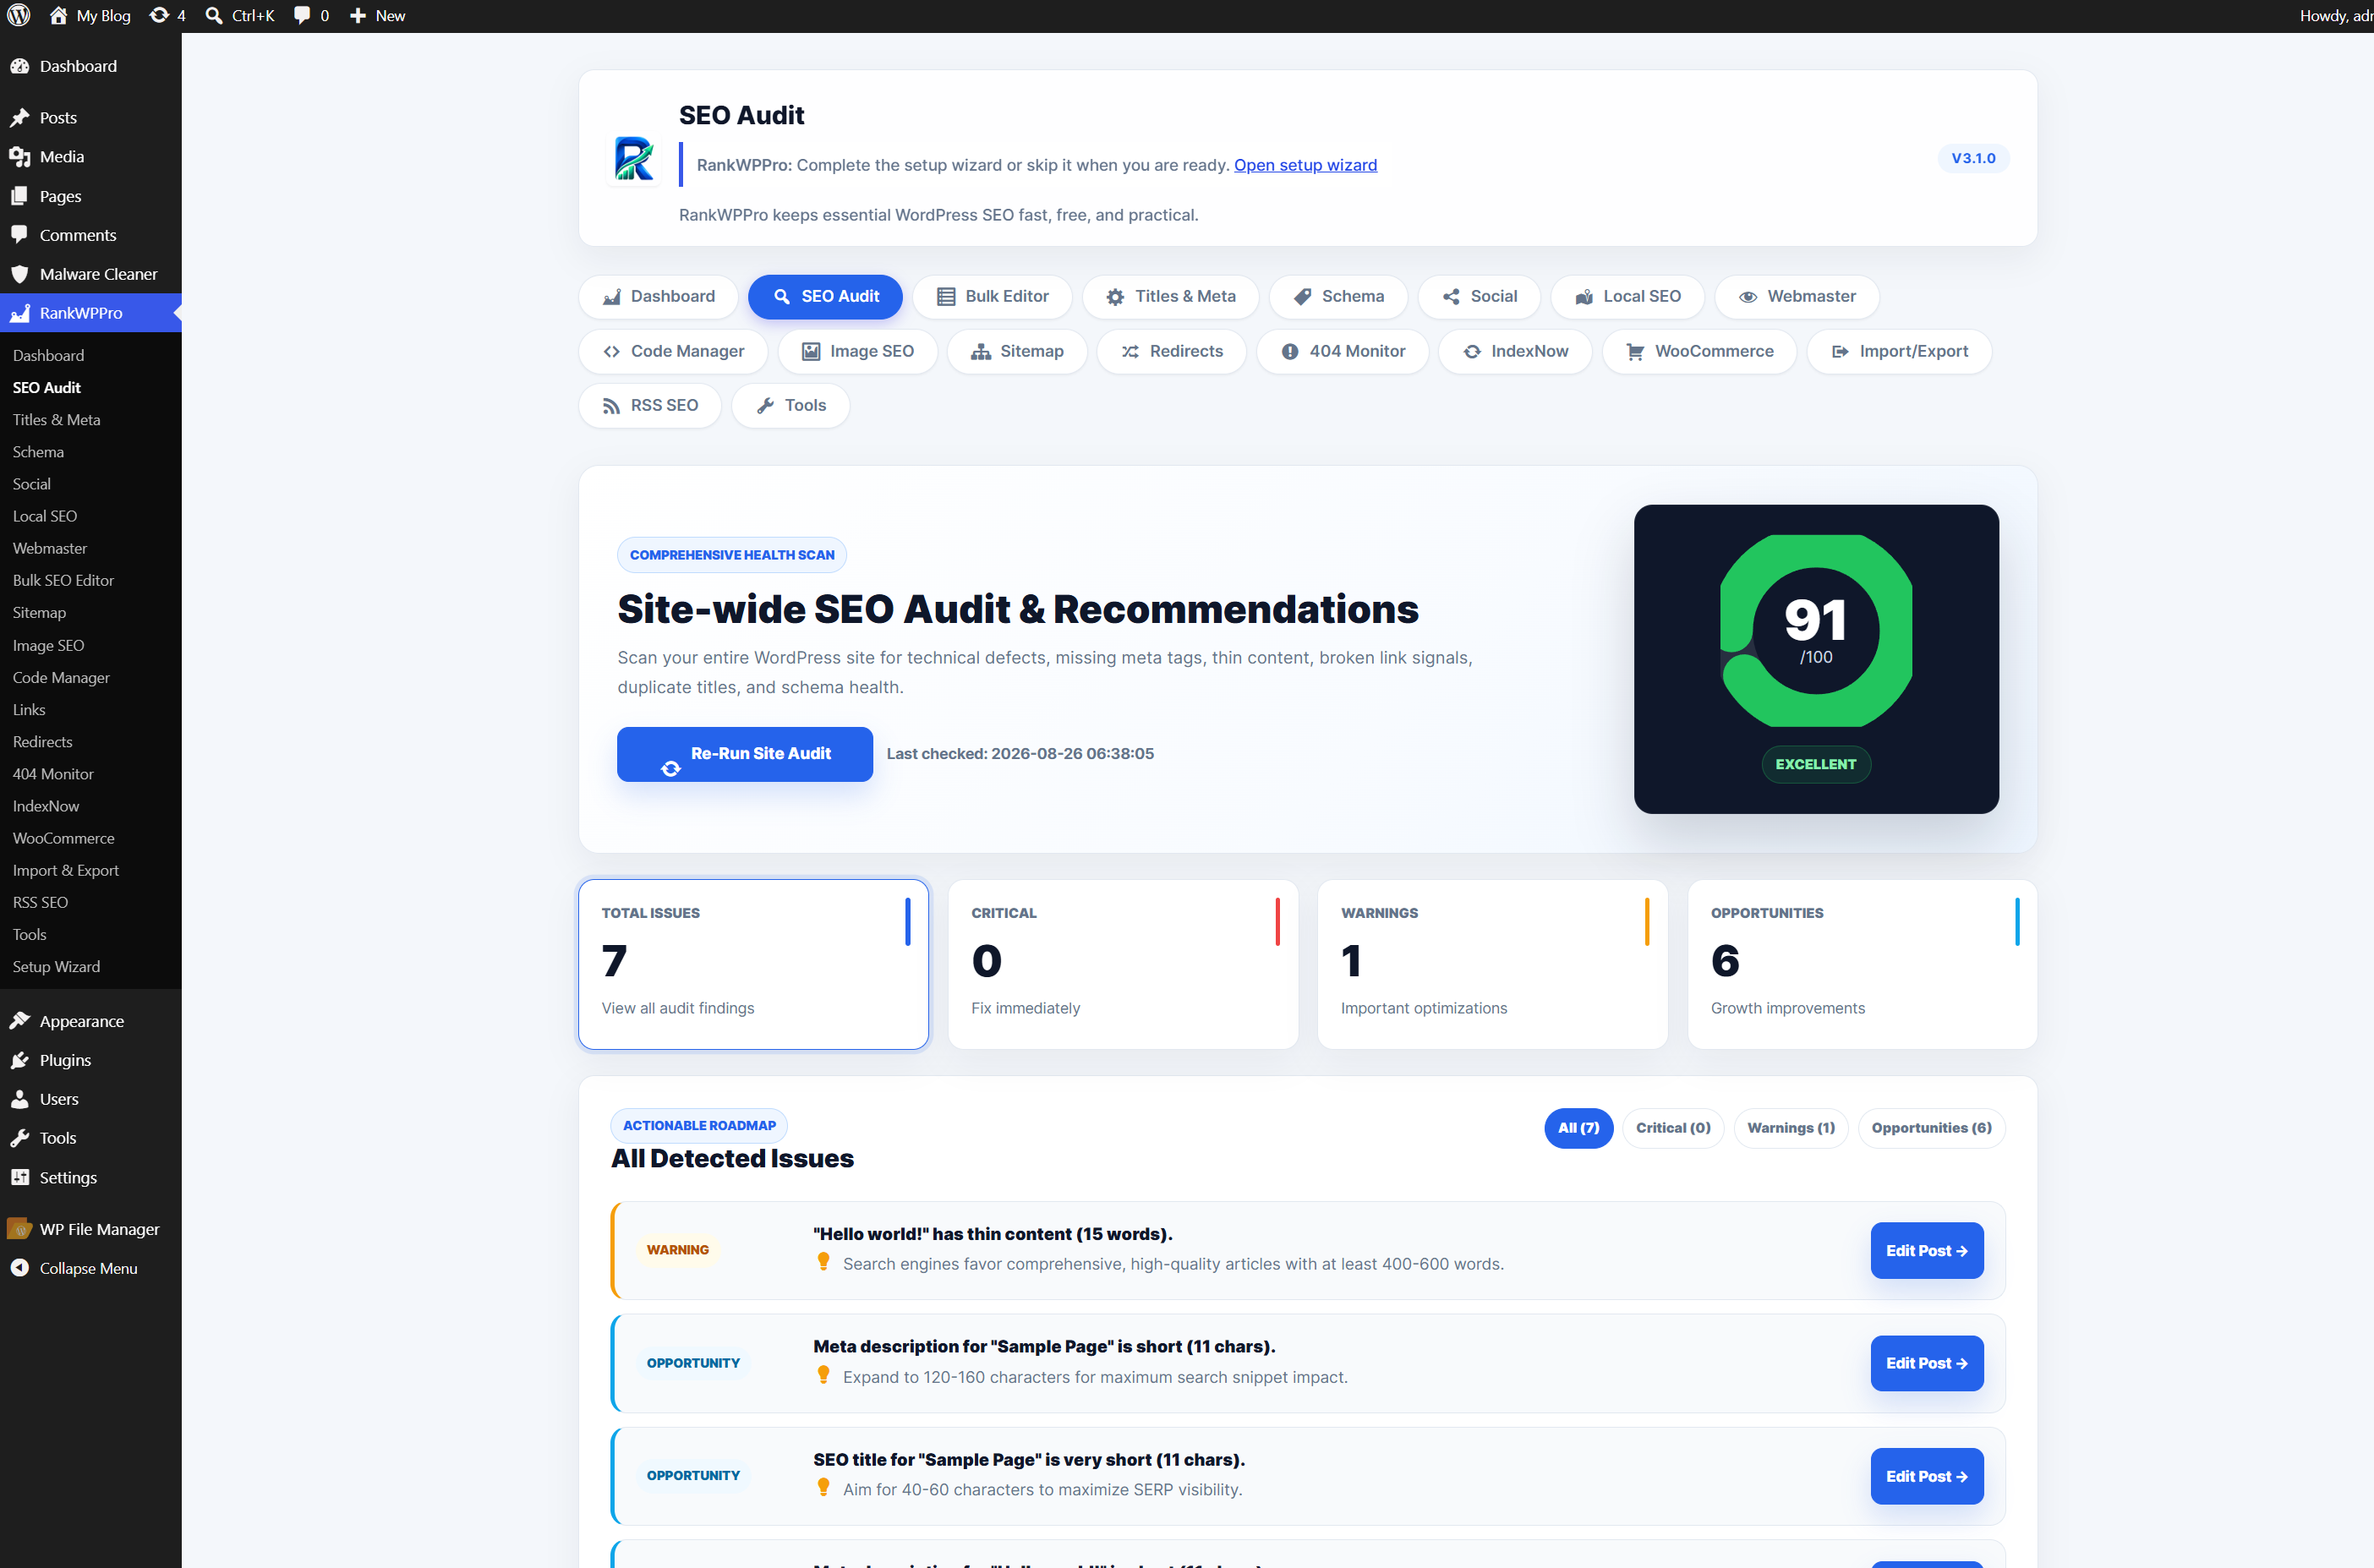Click the plus New content icon
Viewport: 2374px width, 1568px height.
[x=377, y=15]
